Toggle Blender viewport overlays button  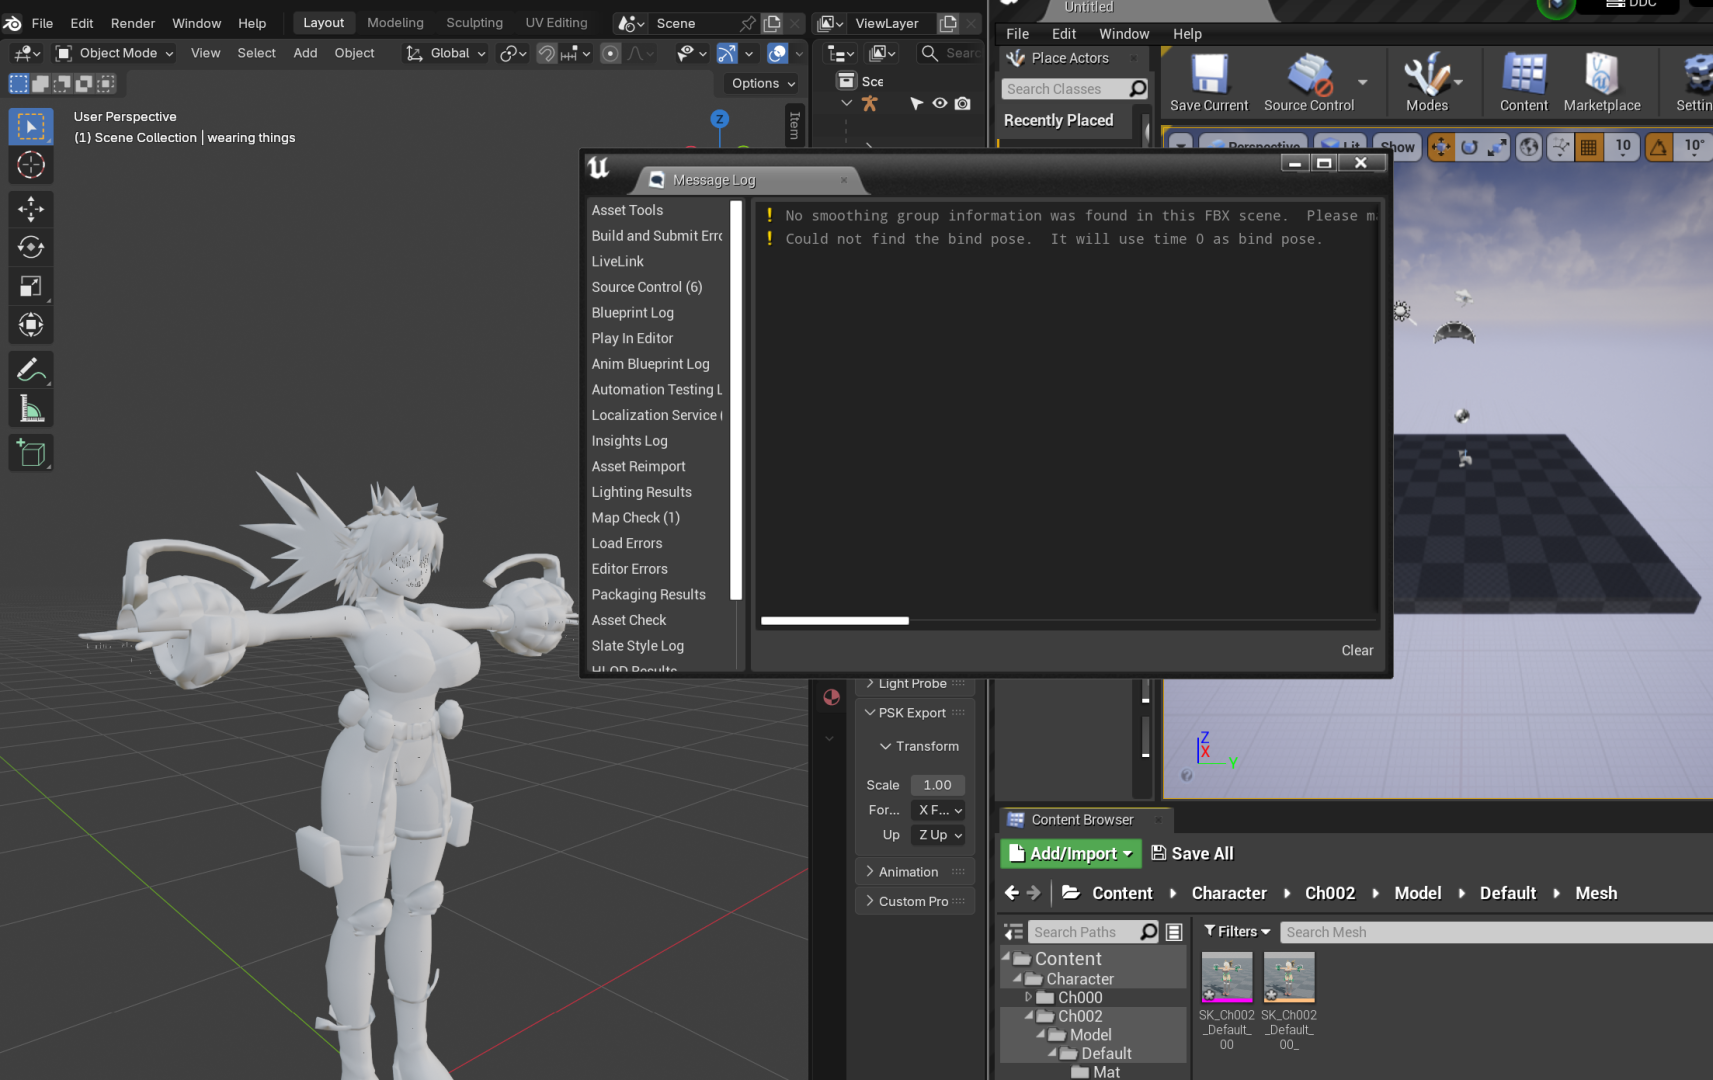point(777,53)
